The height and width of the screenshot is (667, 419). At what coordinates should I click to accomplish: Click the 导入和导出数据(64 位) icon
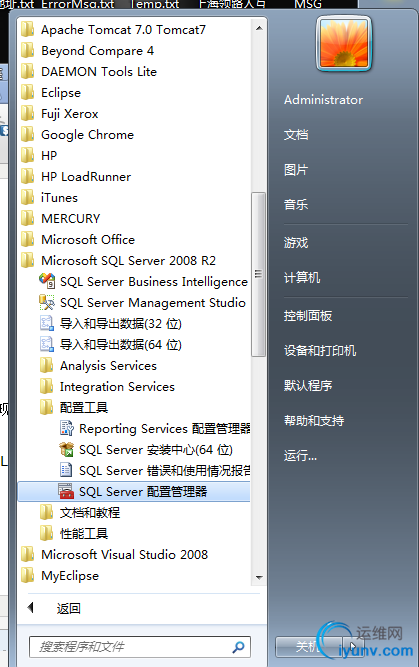[x=47, y=344]
